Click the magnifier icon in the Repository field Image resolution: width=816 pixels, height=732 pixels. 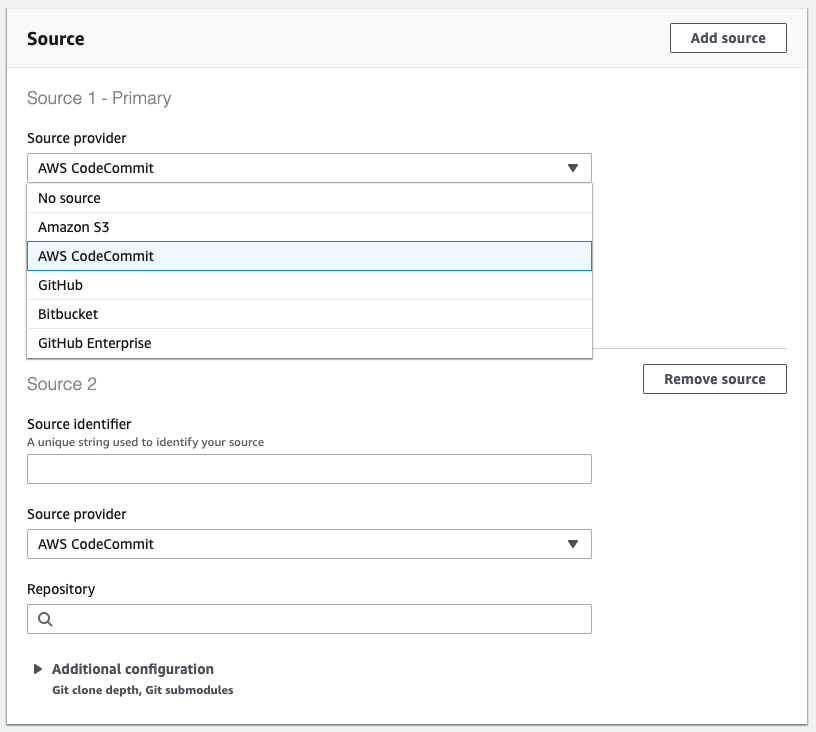45,619
